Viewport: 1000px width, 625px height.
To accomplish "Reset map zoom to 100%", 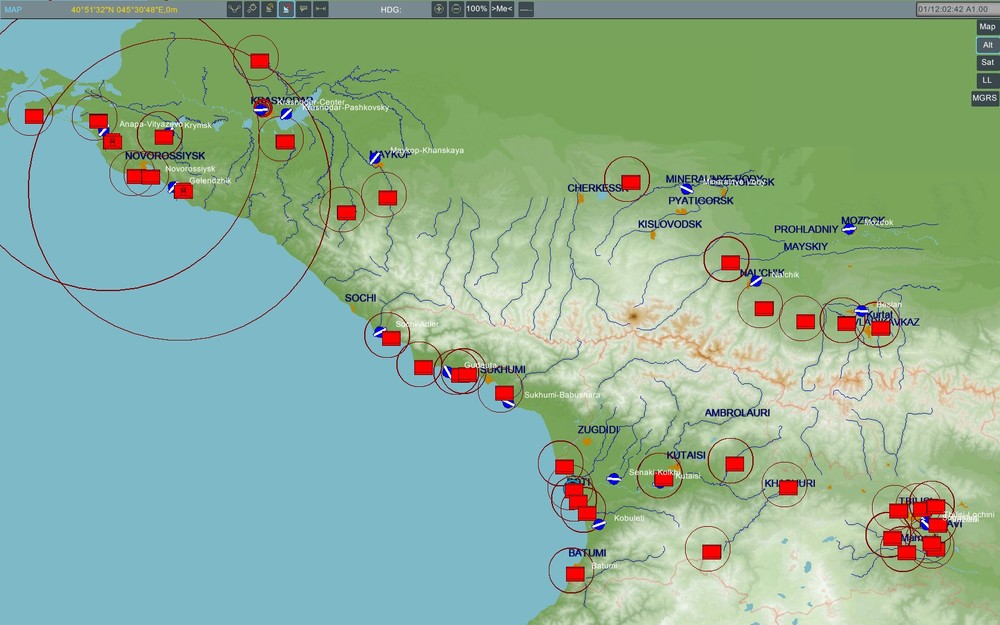I will coord(476,9).
